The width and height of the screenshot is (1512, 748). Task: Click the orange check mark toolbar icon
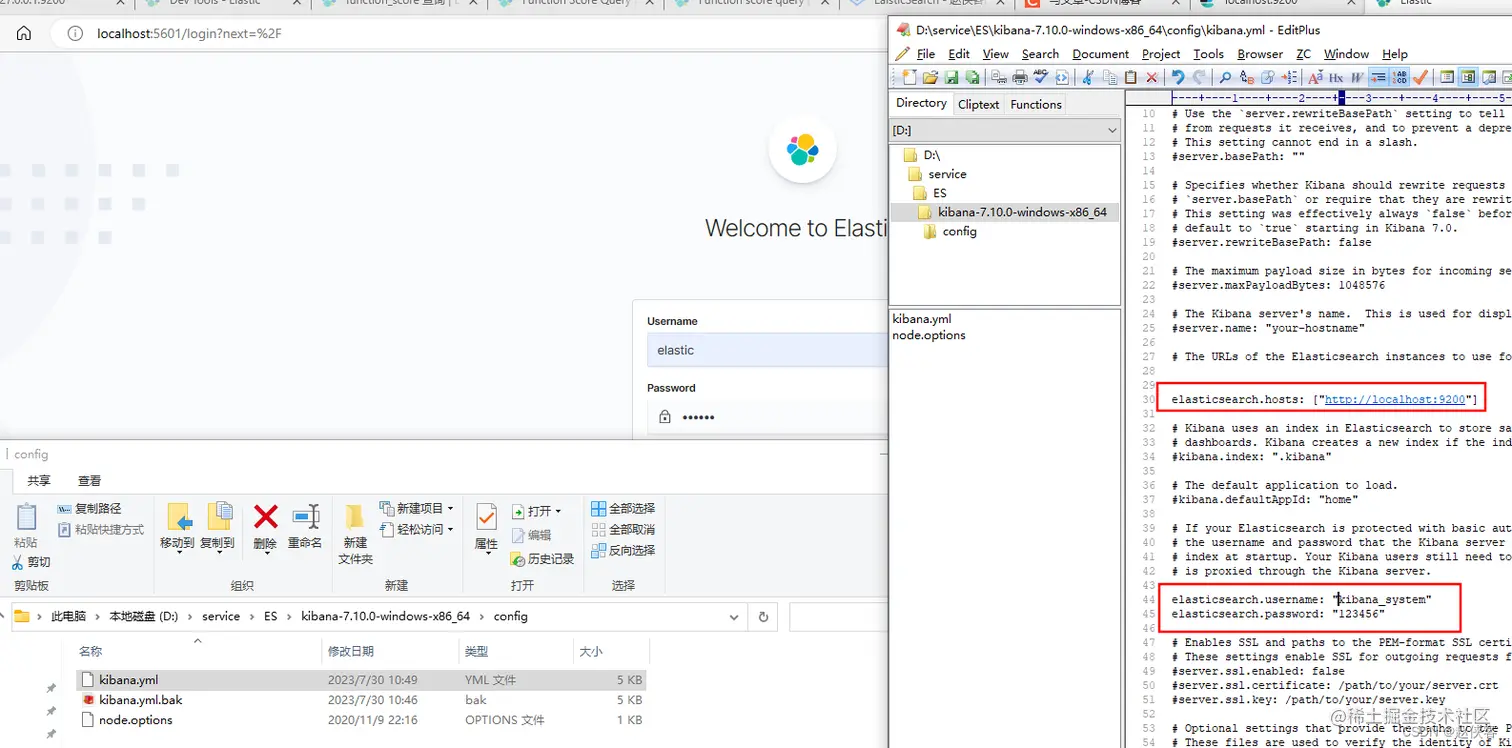pos(1421,77)
